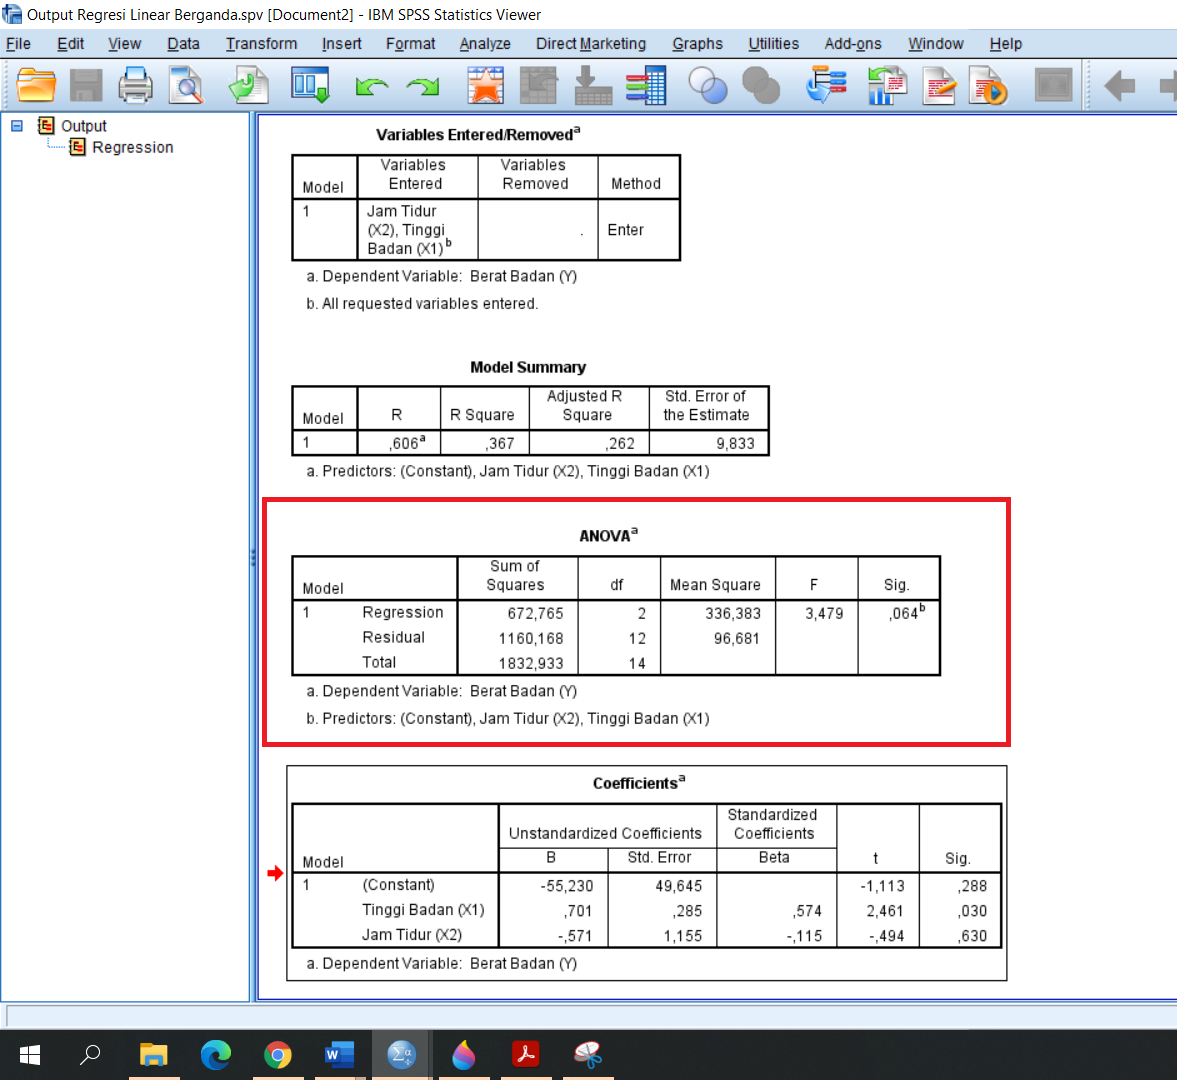Image resolution: width=1177 pixels, height=1080 pixels.
Task: Open the Analyze menu
Action: (486, 44)
